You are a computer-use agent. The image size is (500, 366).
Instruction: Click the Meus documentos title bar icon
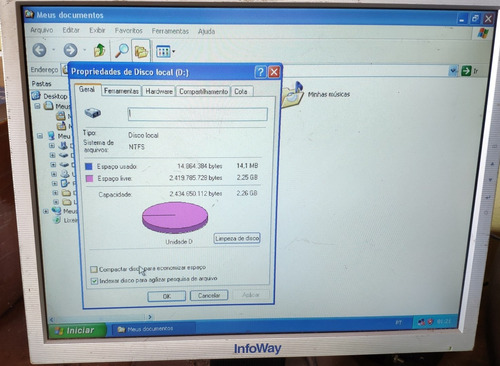pos(29,14)
